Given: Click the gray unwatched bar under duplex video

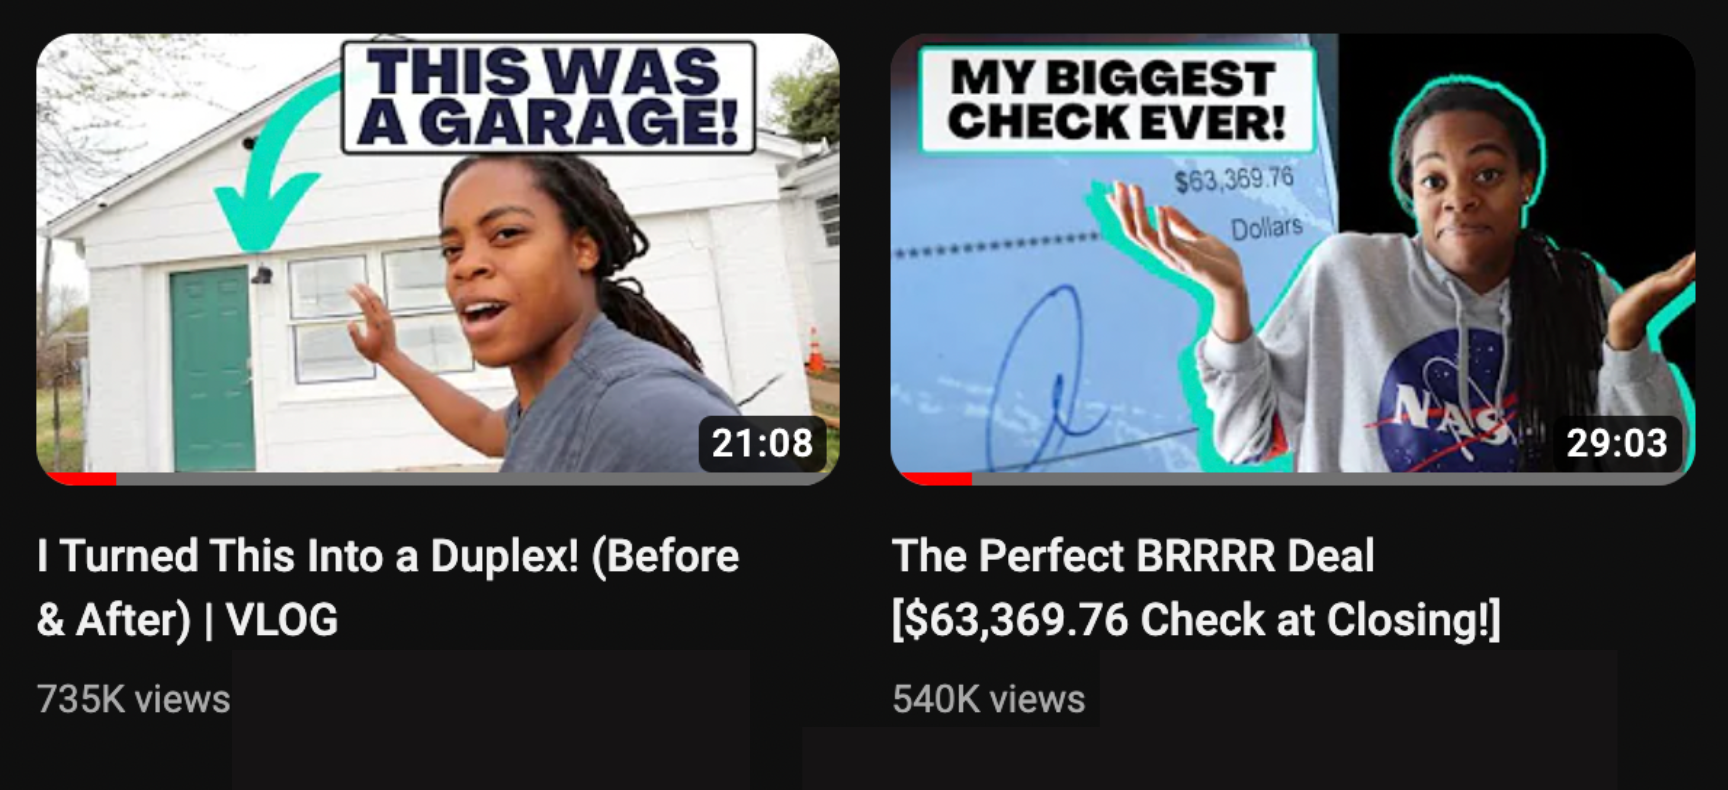Looking at the screenshot, I should [x=477, y=479].
